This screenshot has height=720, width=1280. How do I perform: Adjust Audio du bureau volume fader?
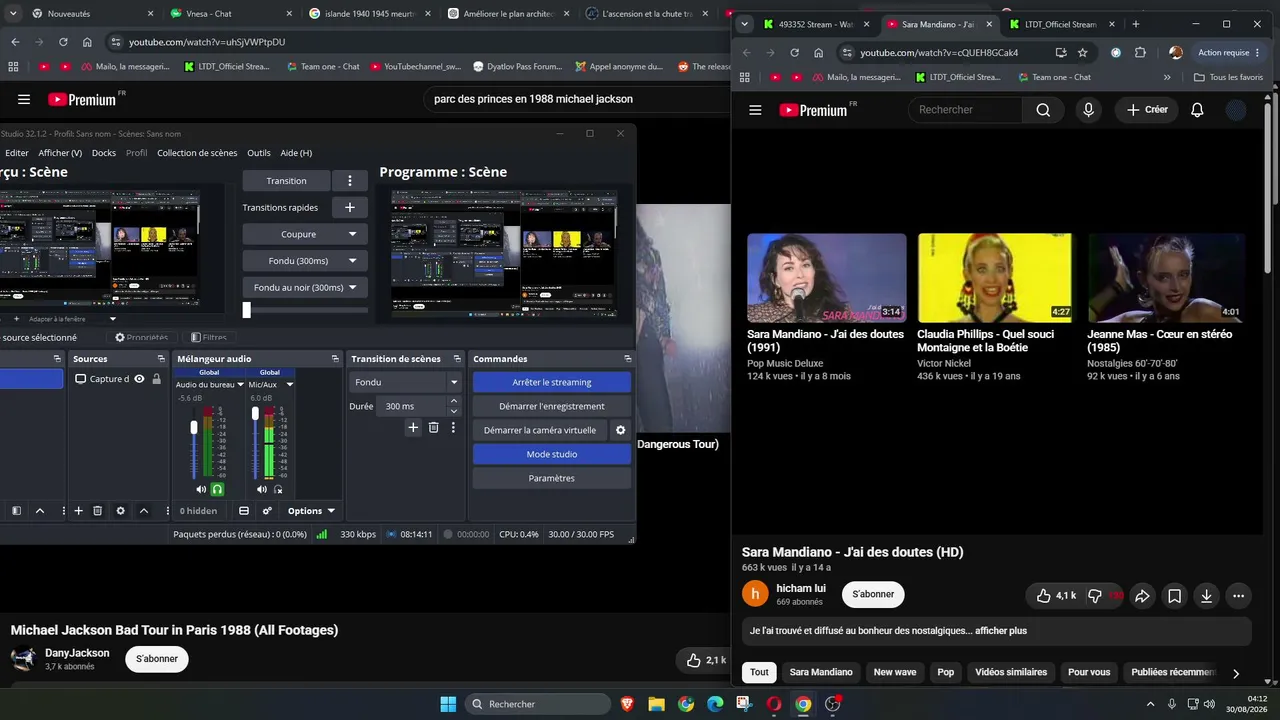pyautogui.click(x=194, y=428)
